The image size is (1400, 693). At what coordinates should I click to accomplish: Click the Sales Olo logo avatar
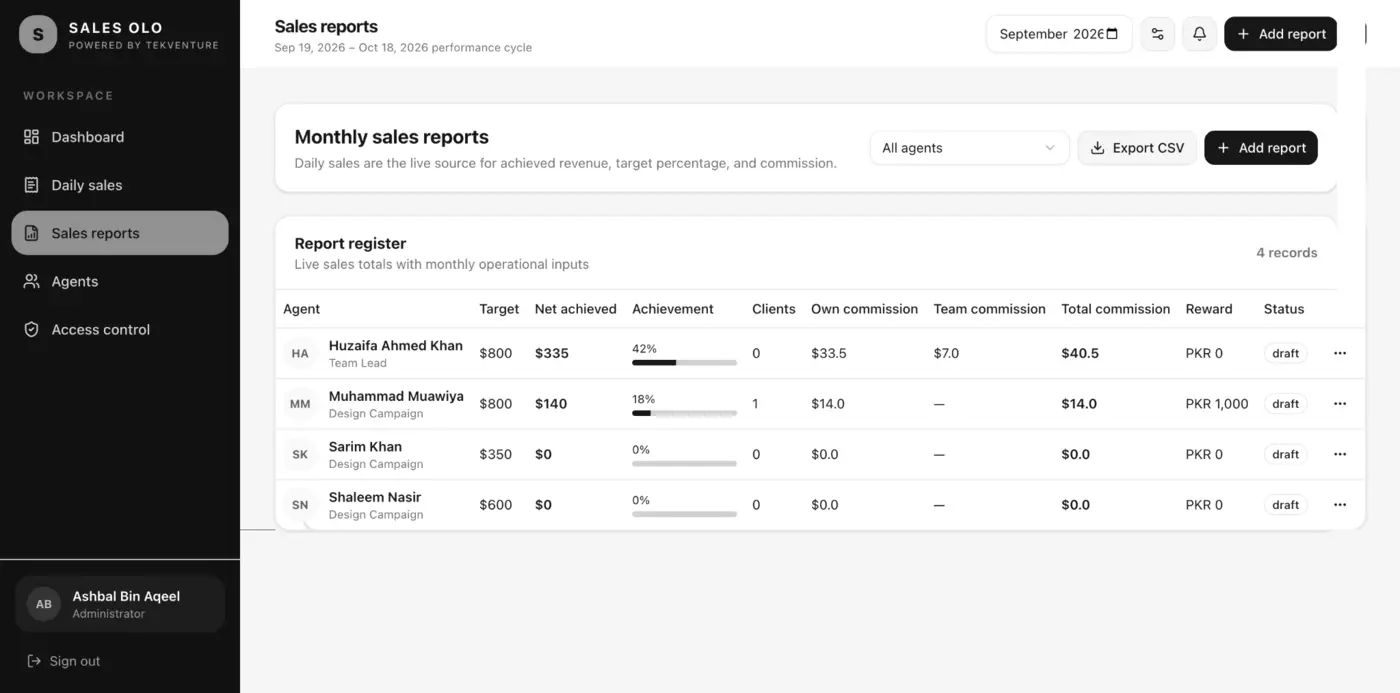38,34
